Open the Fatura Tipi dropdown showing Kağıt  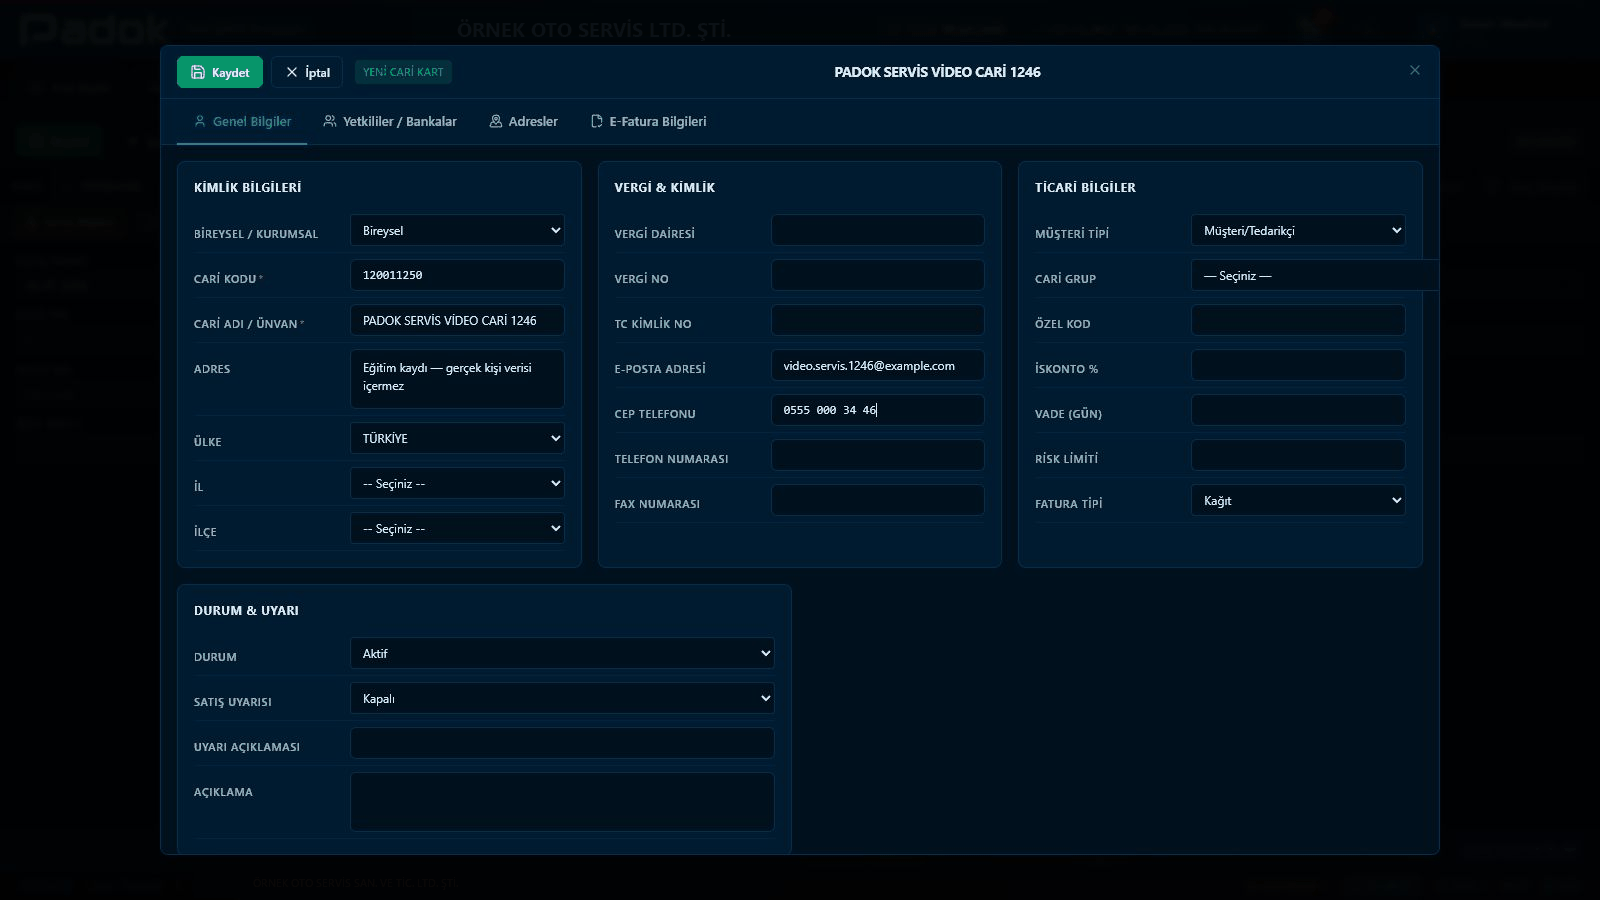coord(1298,500)
